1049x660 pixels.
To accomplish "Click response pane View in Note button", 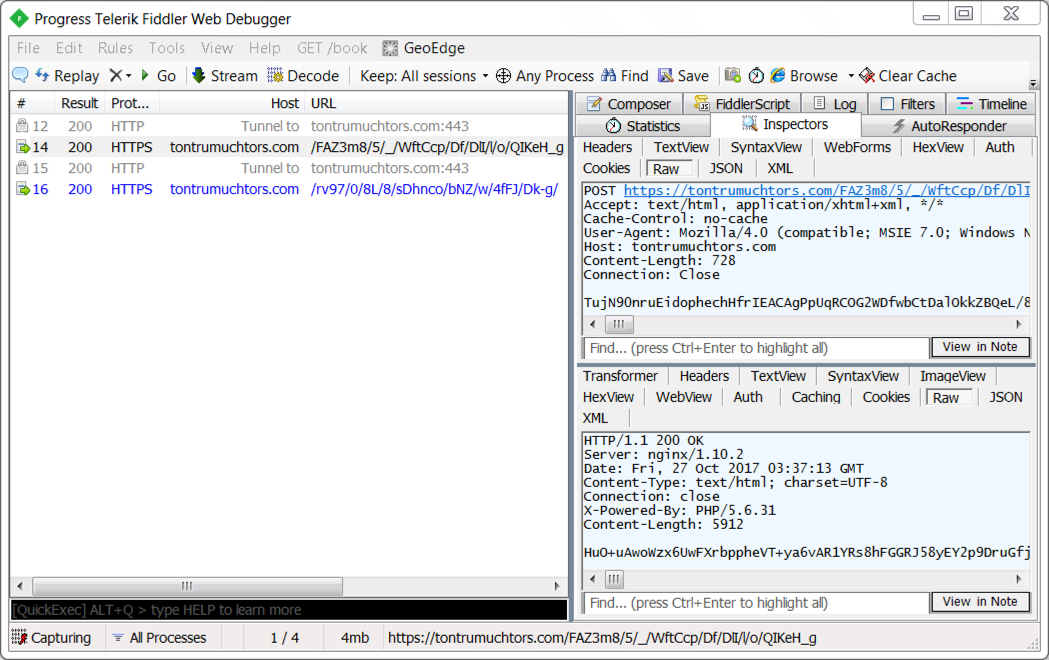I will pos(980,602).
